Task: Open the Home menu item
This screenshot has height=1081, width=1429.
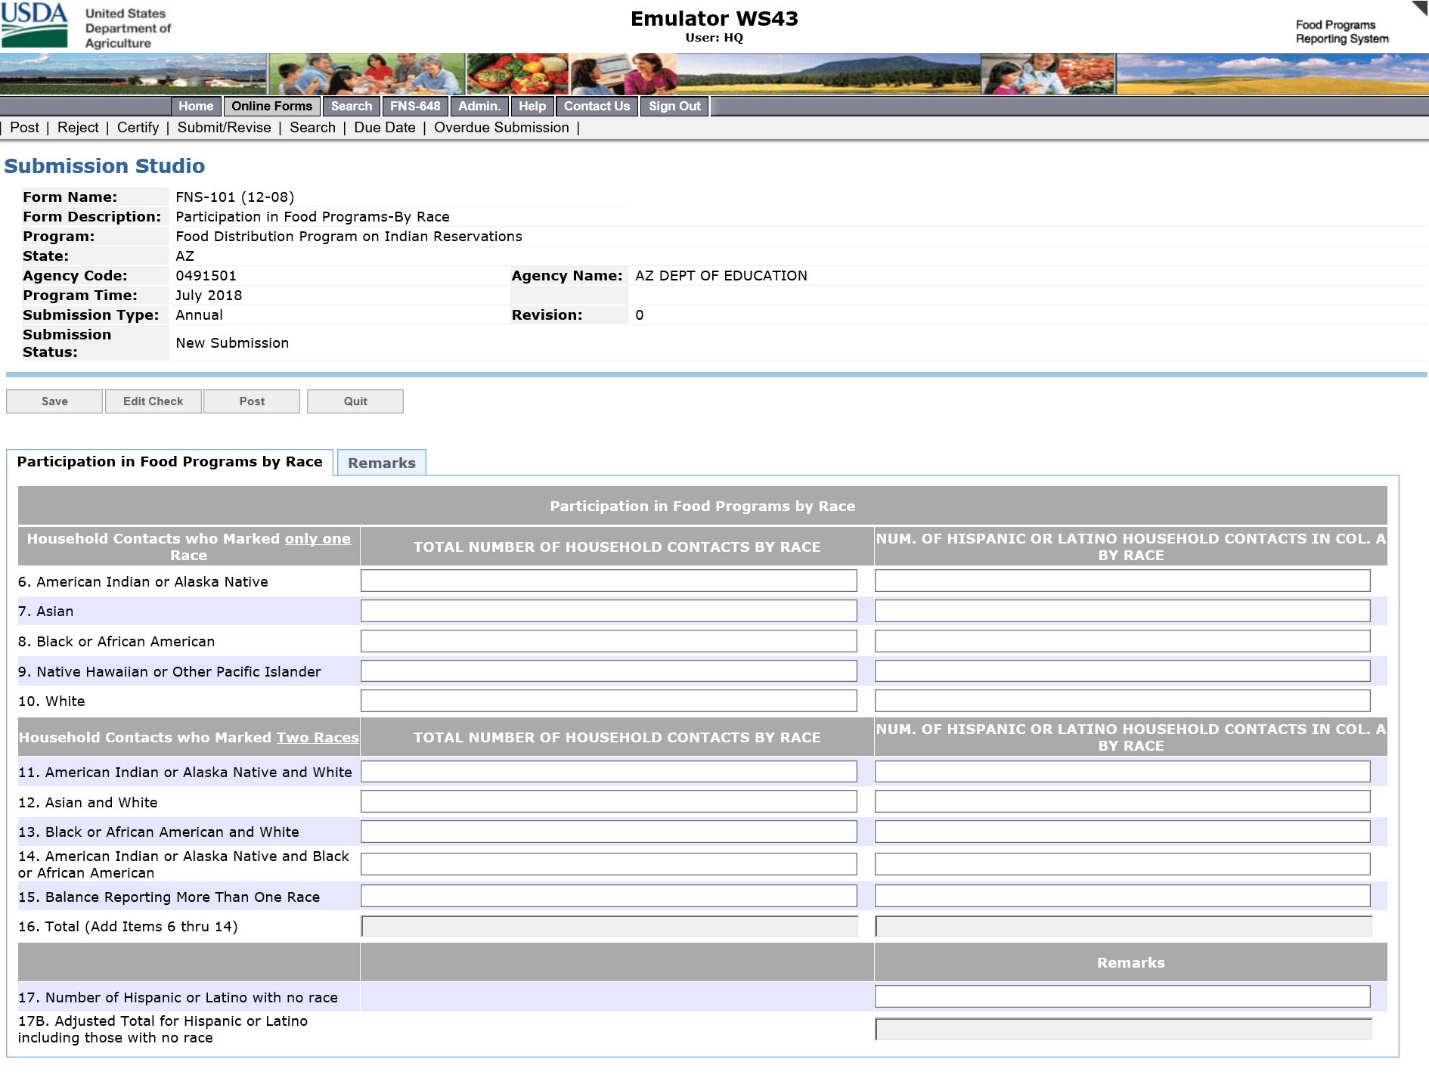Action: tap(196, 106)
